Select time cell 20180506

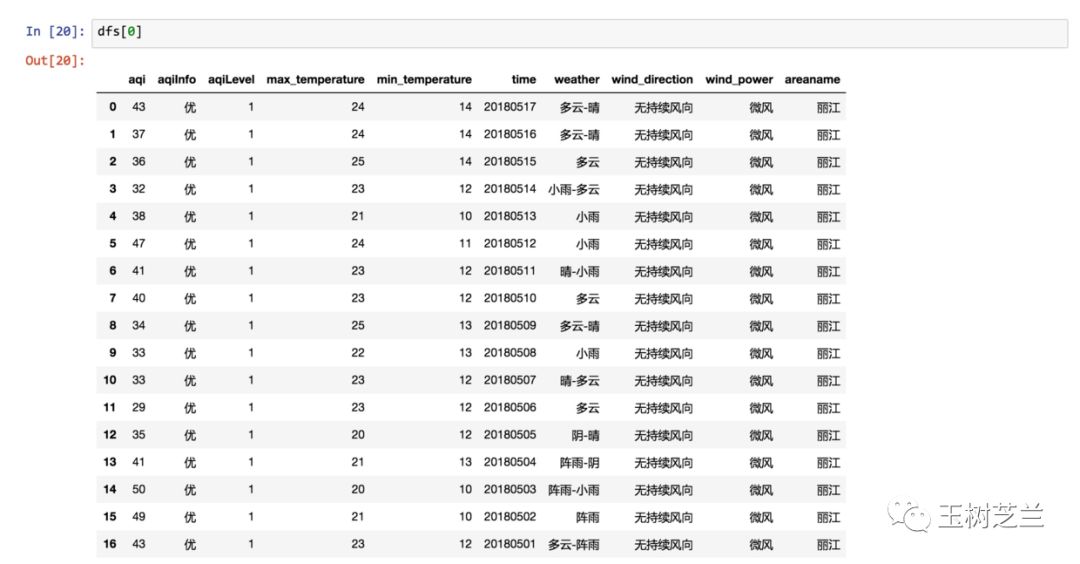coord(510,407)
